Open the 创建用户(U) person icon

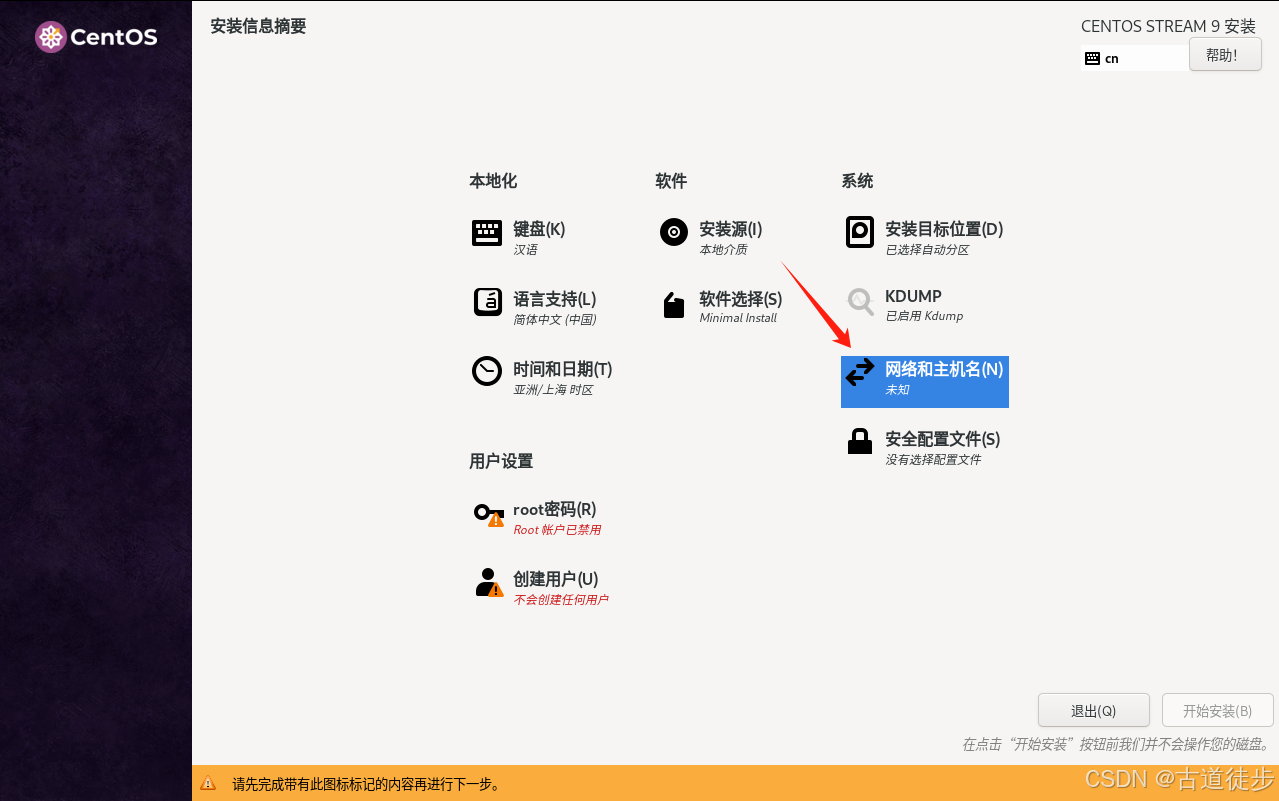pyautogui.click(x=489, y=583)
